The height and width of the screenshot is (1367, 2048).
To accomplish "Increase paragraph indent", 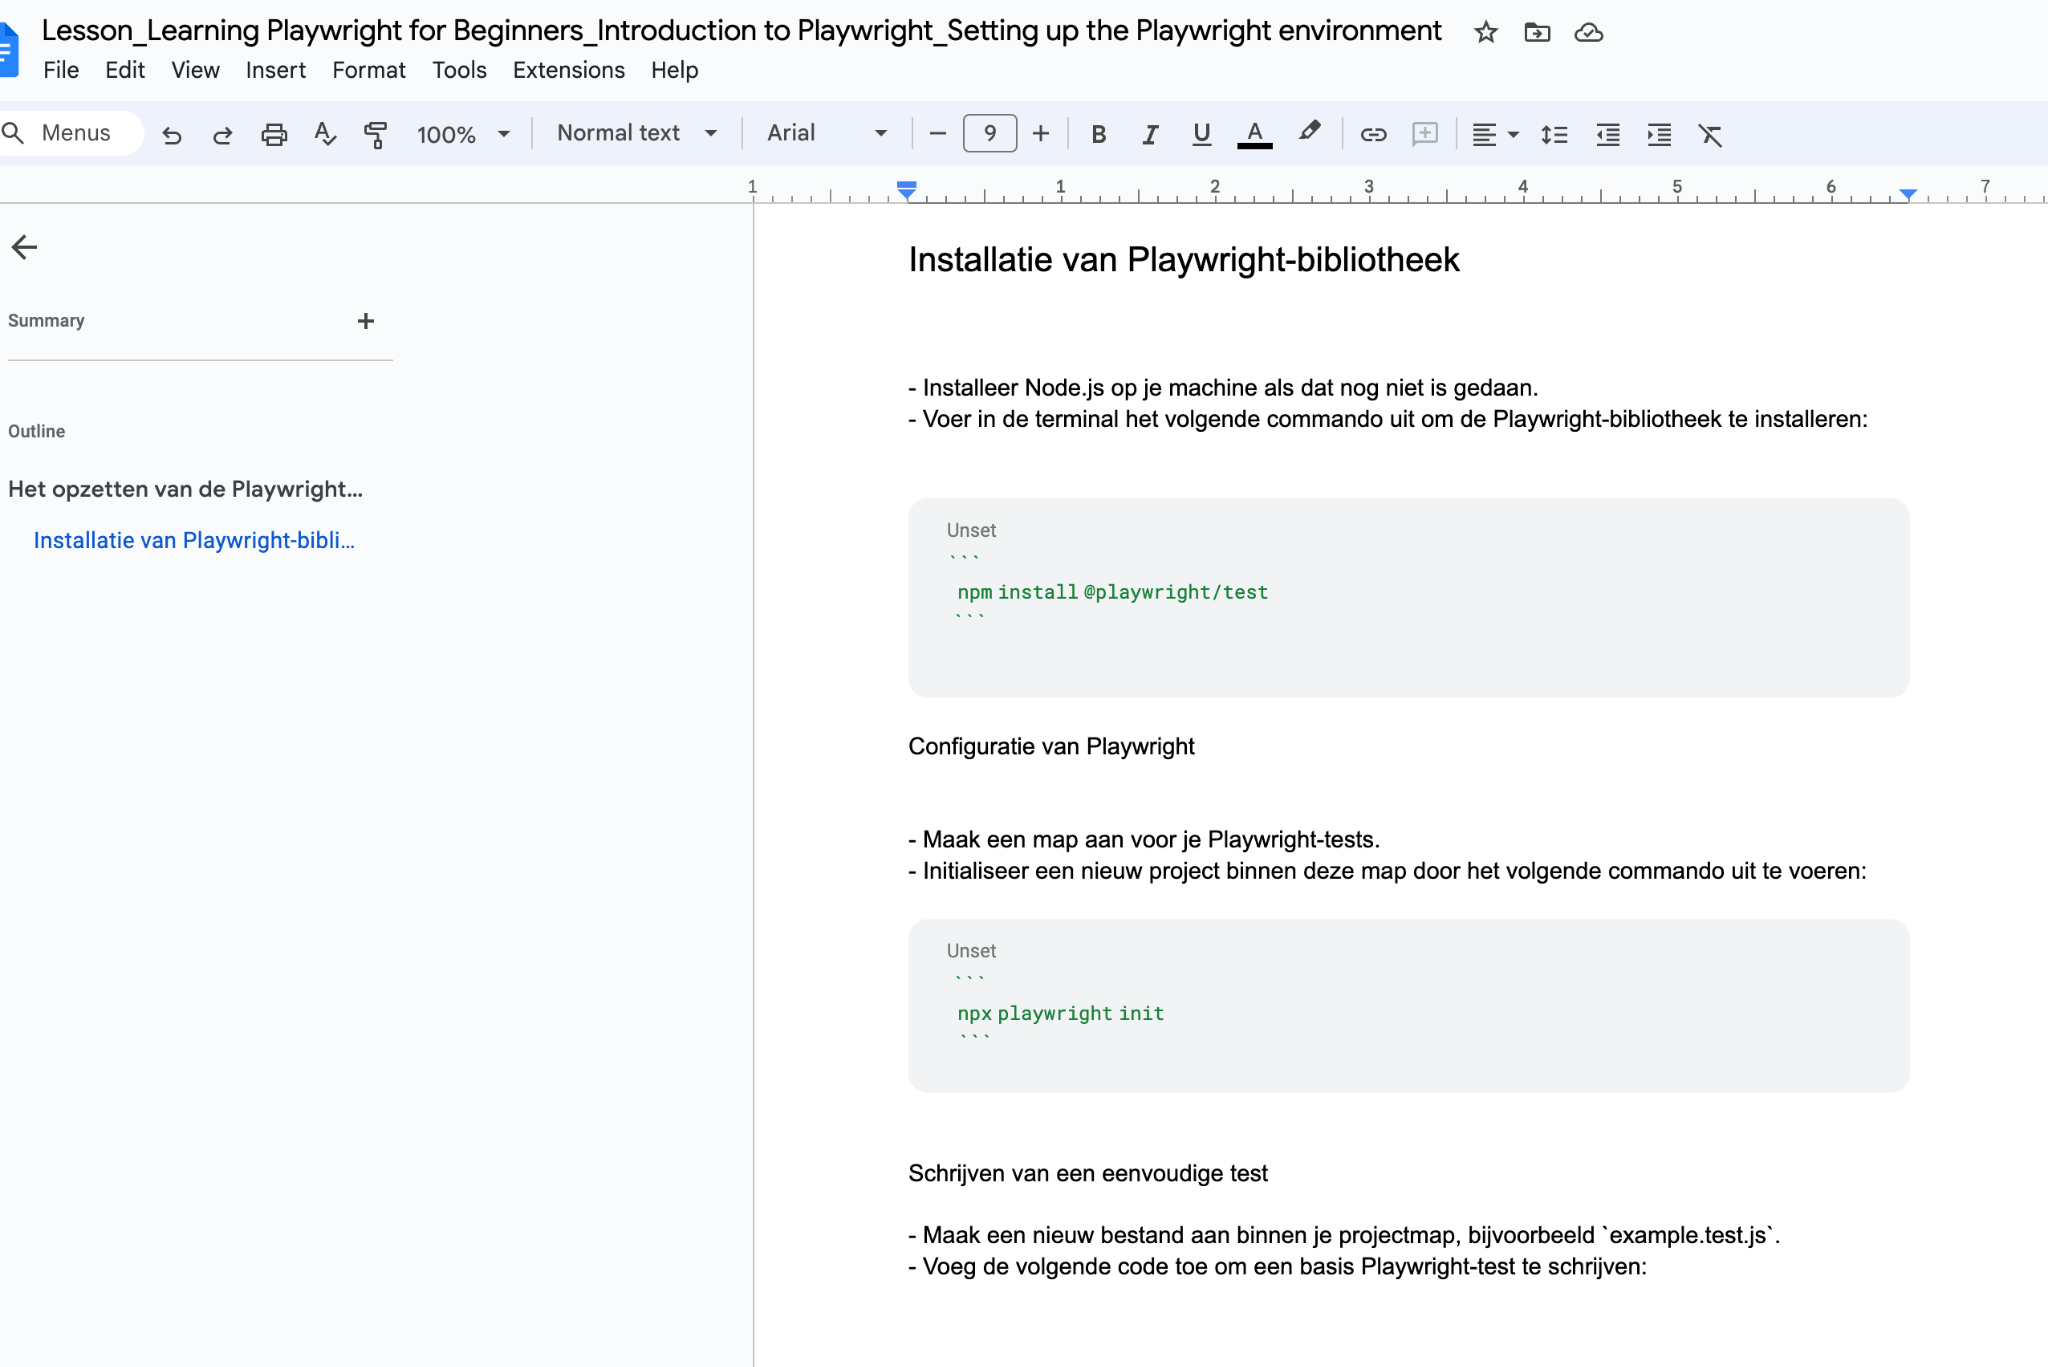I will pyautogui.click(x=1659, y=135).
